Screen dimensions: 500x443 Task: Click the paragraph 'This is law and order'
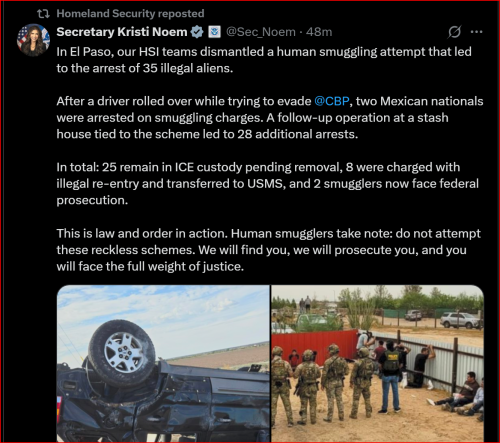(x=268, y=250)
